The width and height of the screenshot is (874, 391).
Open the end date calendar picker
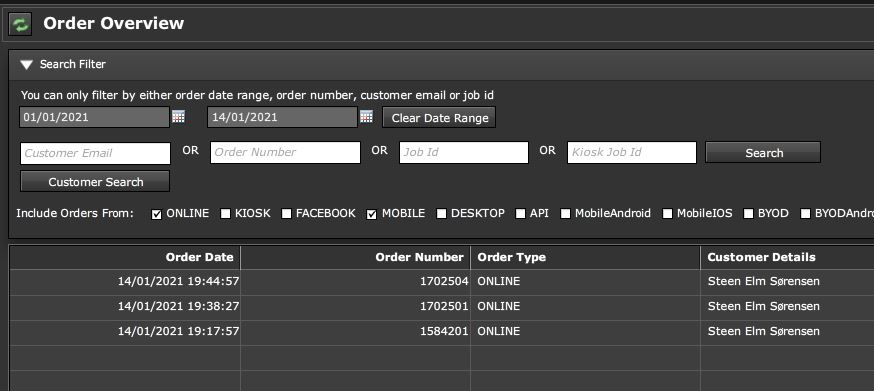tap(366, 117)
